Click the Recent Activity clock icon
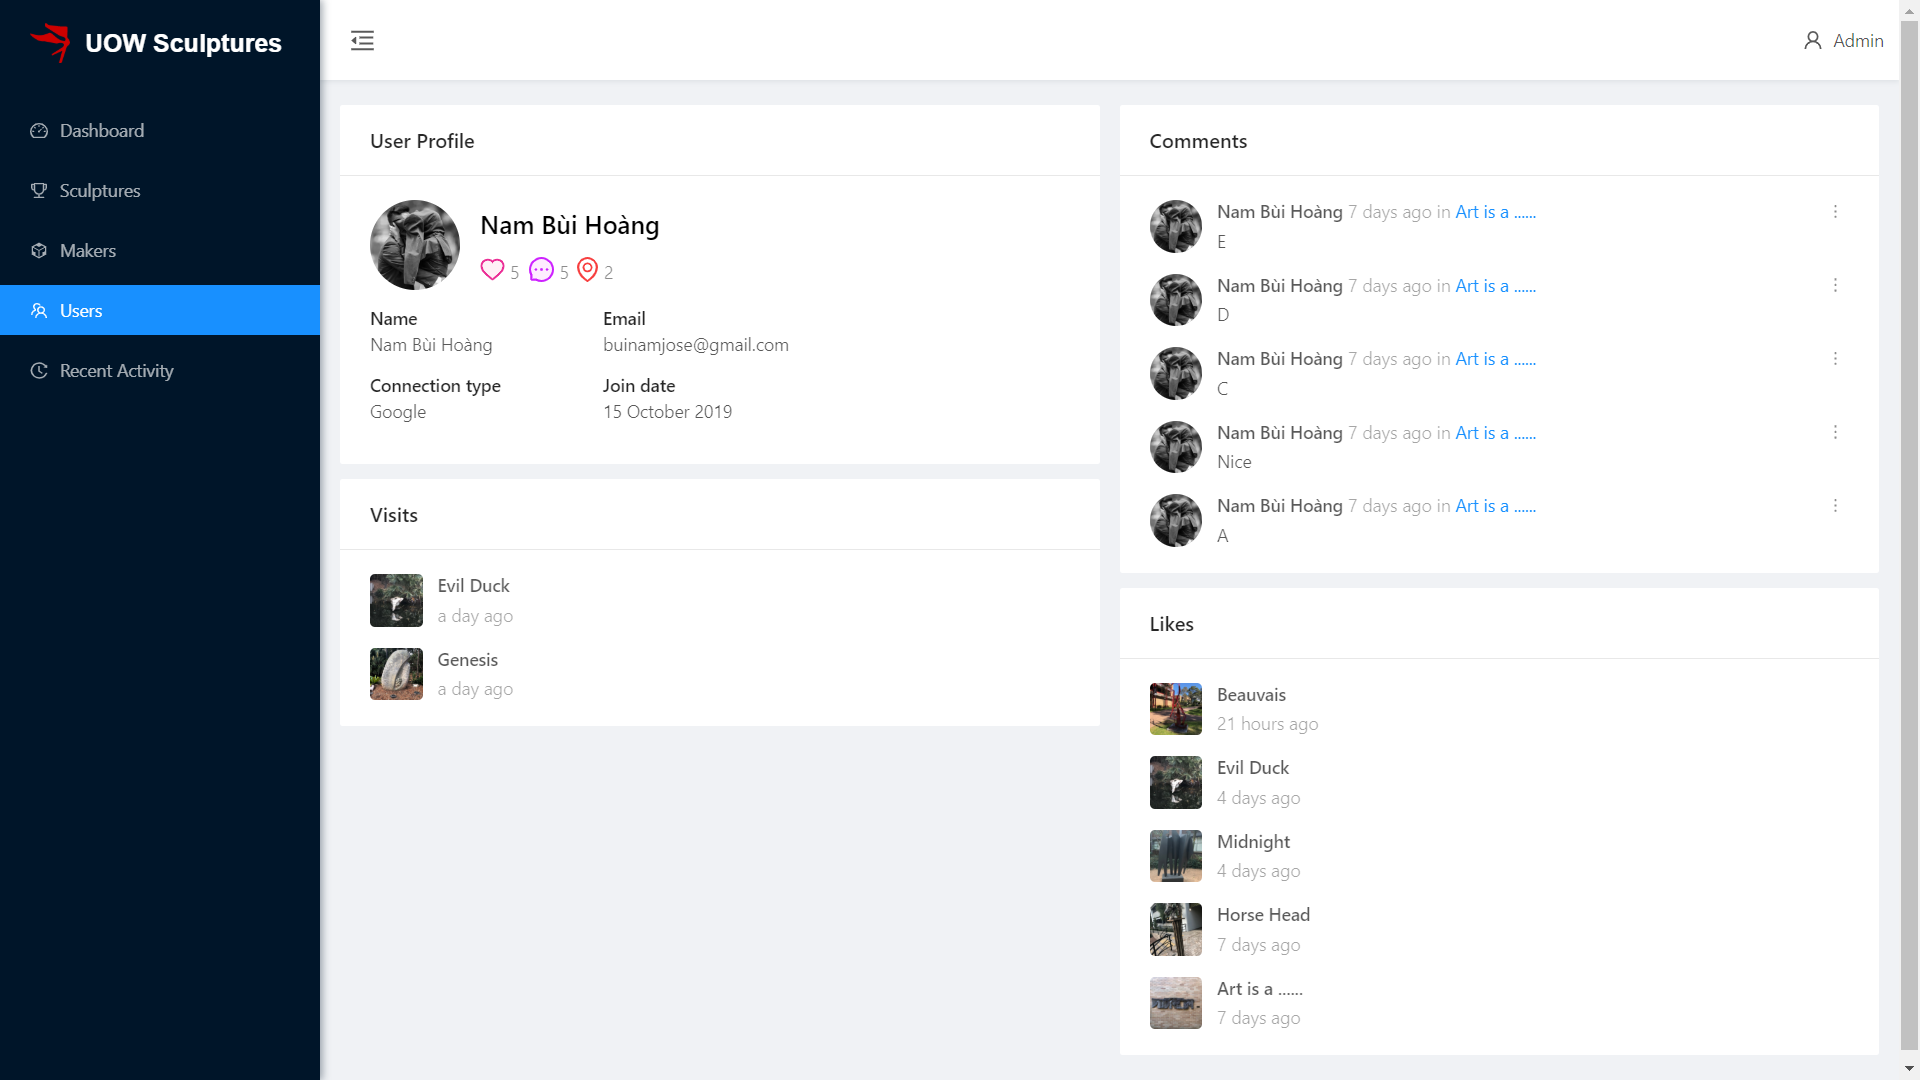The height and width of the screenshot is (1080, 1920). (x=39, y=371)
